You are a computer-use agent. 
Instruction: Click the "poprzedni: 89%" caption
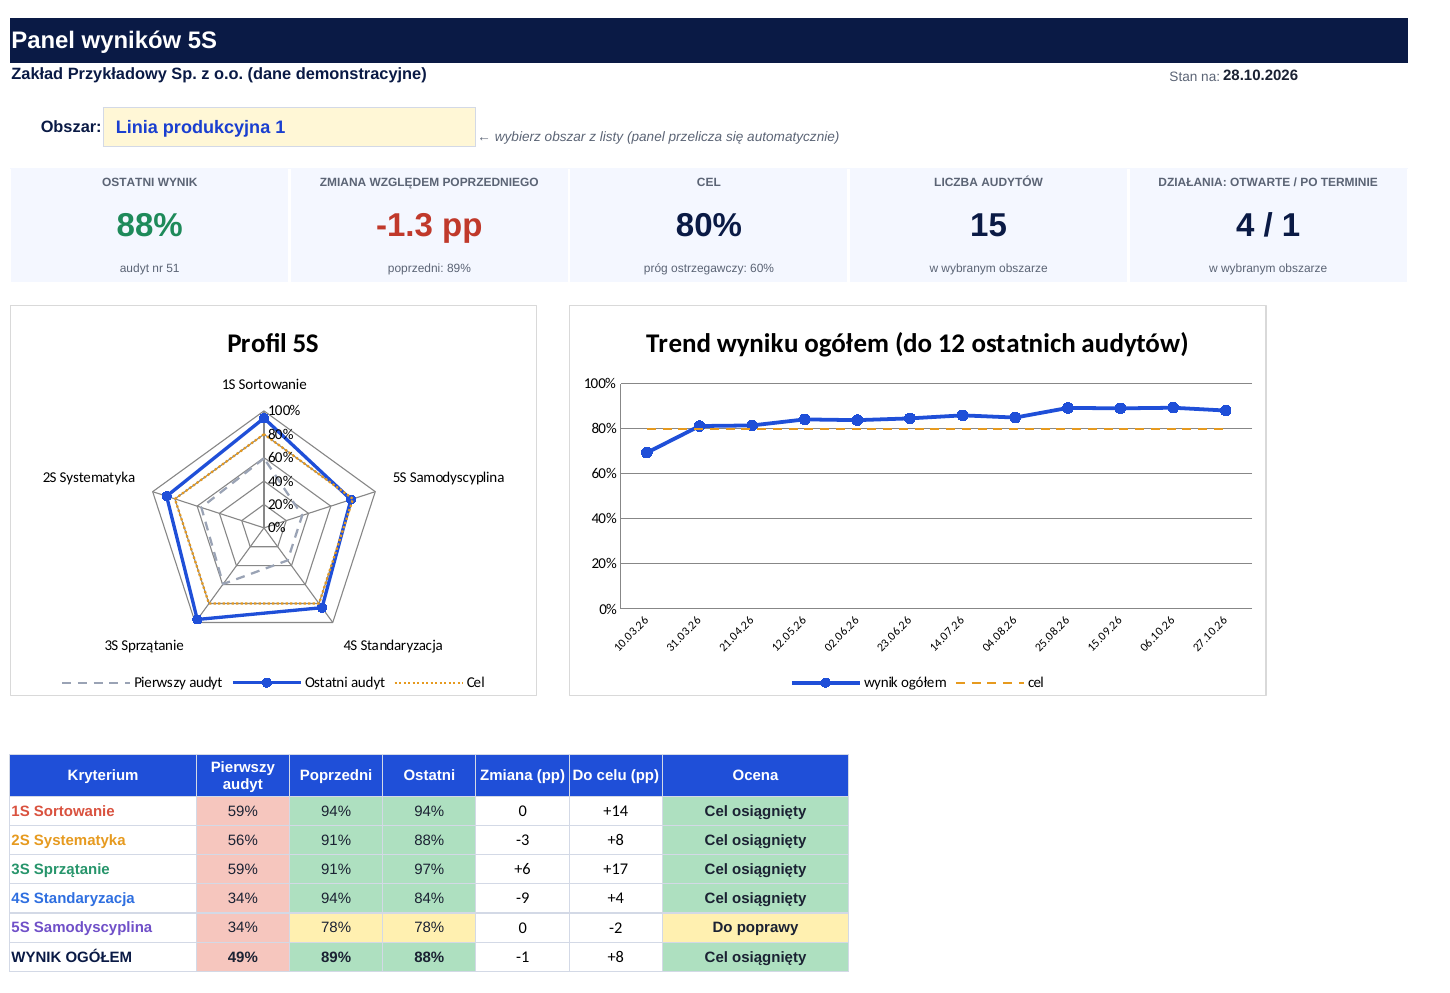click(x=429, y=268)
